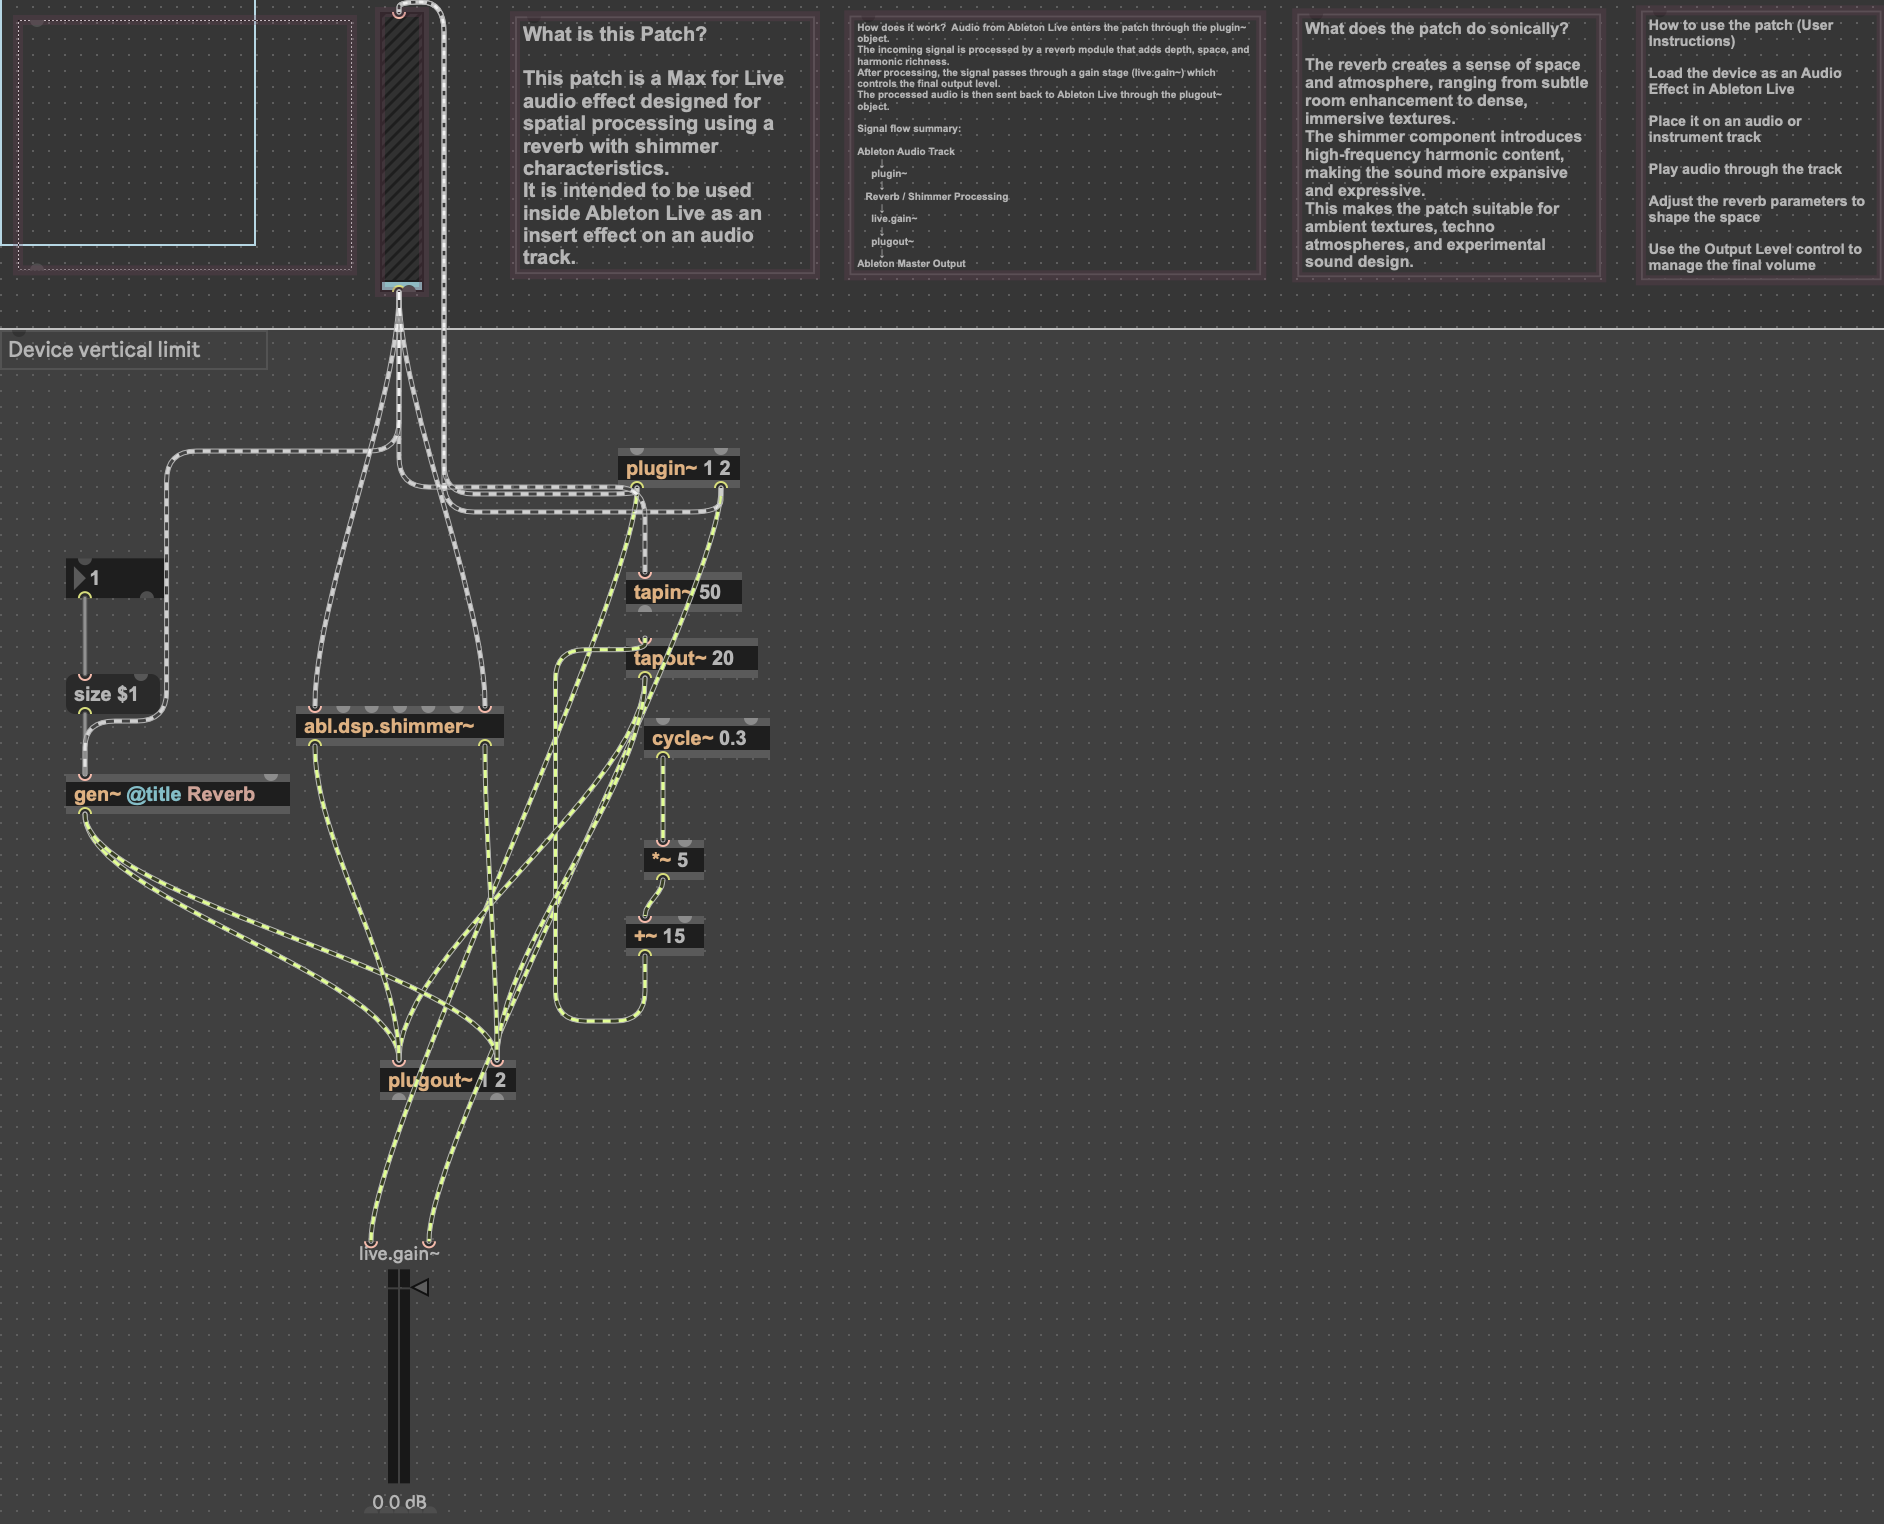Select the hatched vertical panel object

(402, 150)
